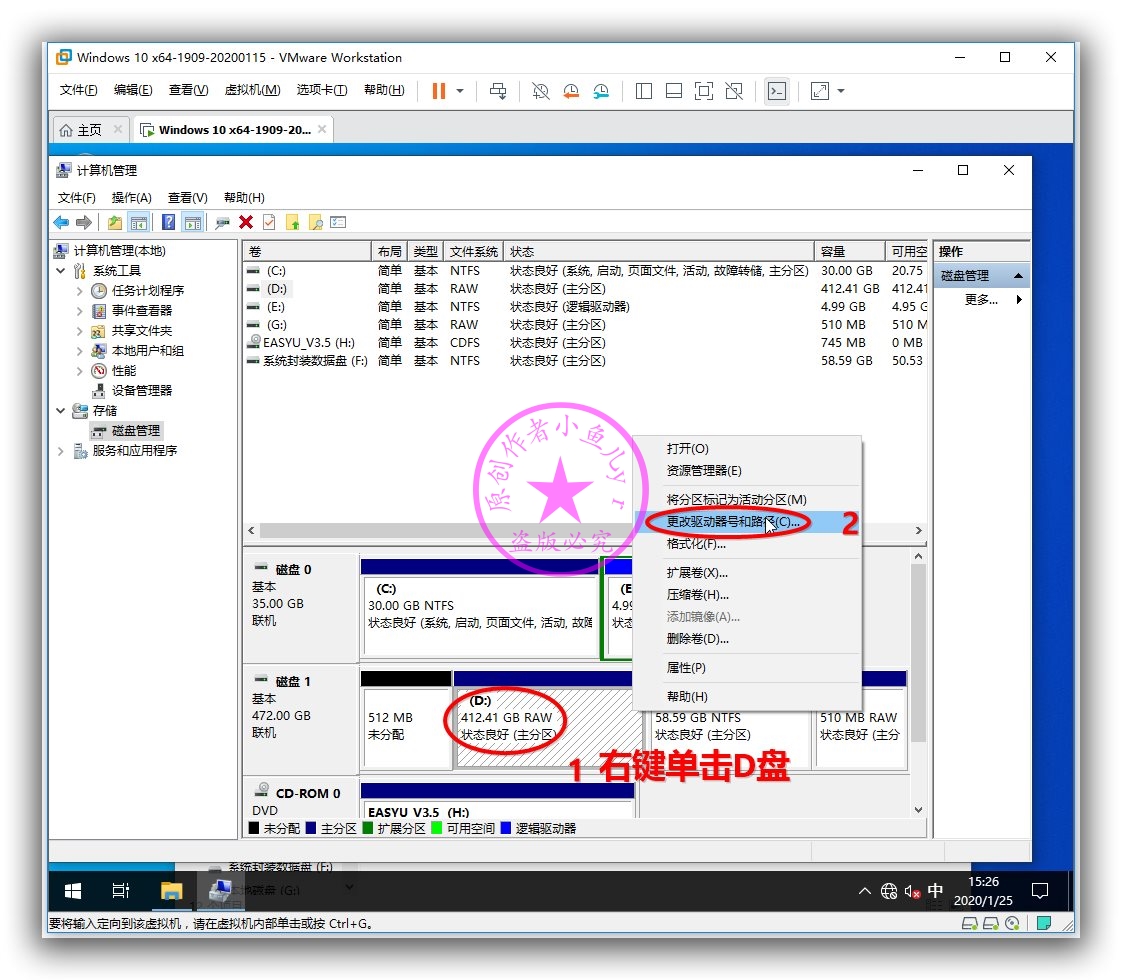The height and width of the screenshot is (980, 1122).
Task: Click the up one level folder icon
Action: [x=114, y=222]
